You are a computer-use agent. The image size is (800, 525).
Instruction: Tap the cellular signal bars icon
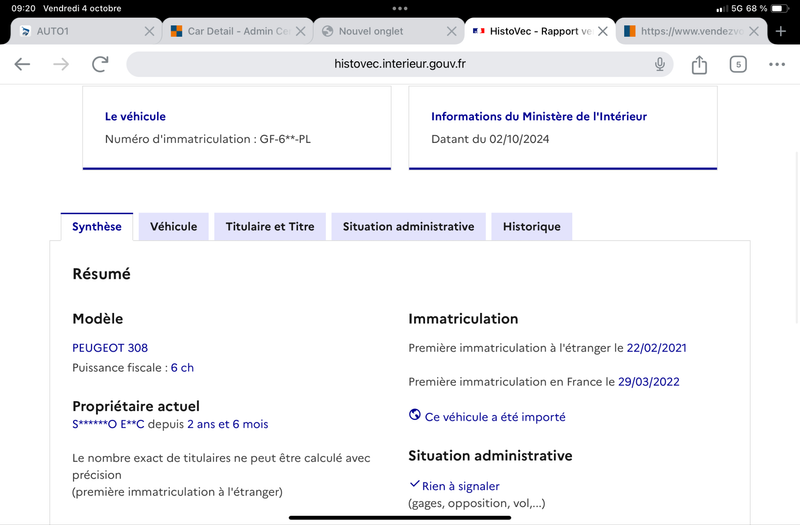tap(722, 9)
